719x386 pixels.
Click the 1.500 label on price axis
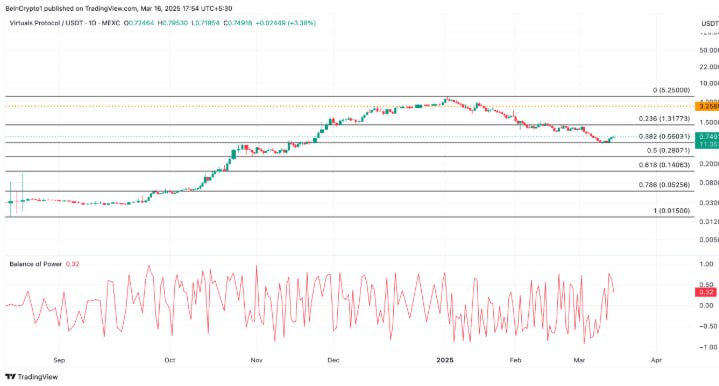tap(709, 123)
